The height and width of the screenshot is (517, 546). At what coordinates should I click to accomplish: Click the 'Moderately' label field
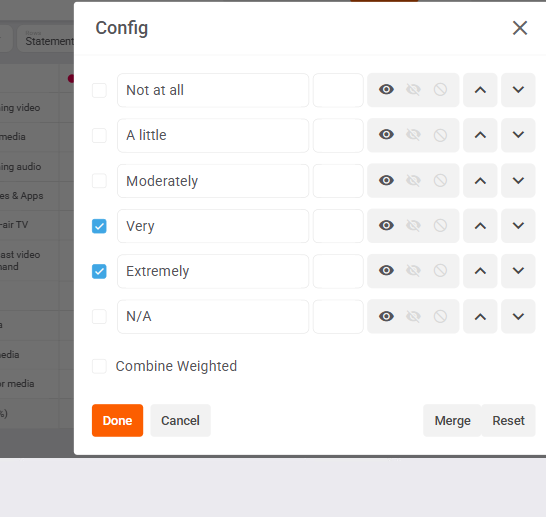213,181
